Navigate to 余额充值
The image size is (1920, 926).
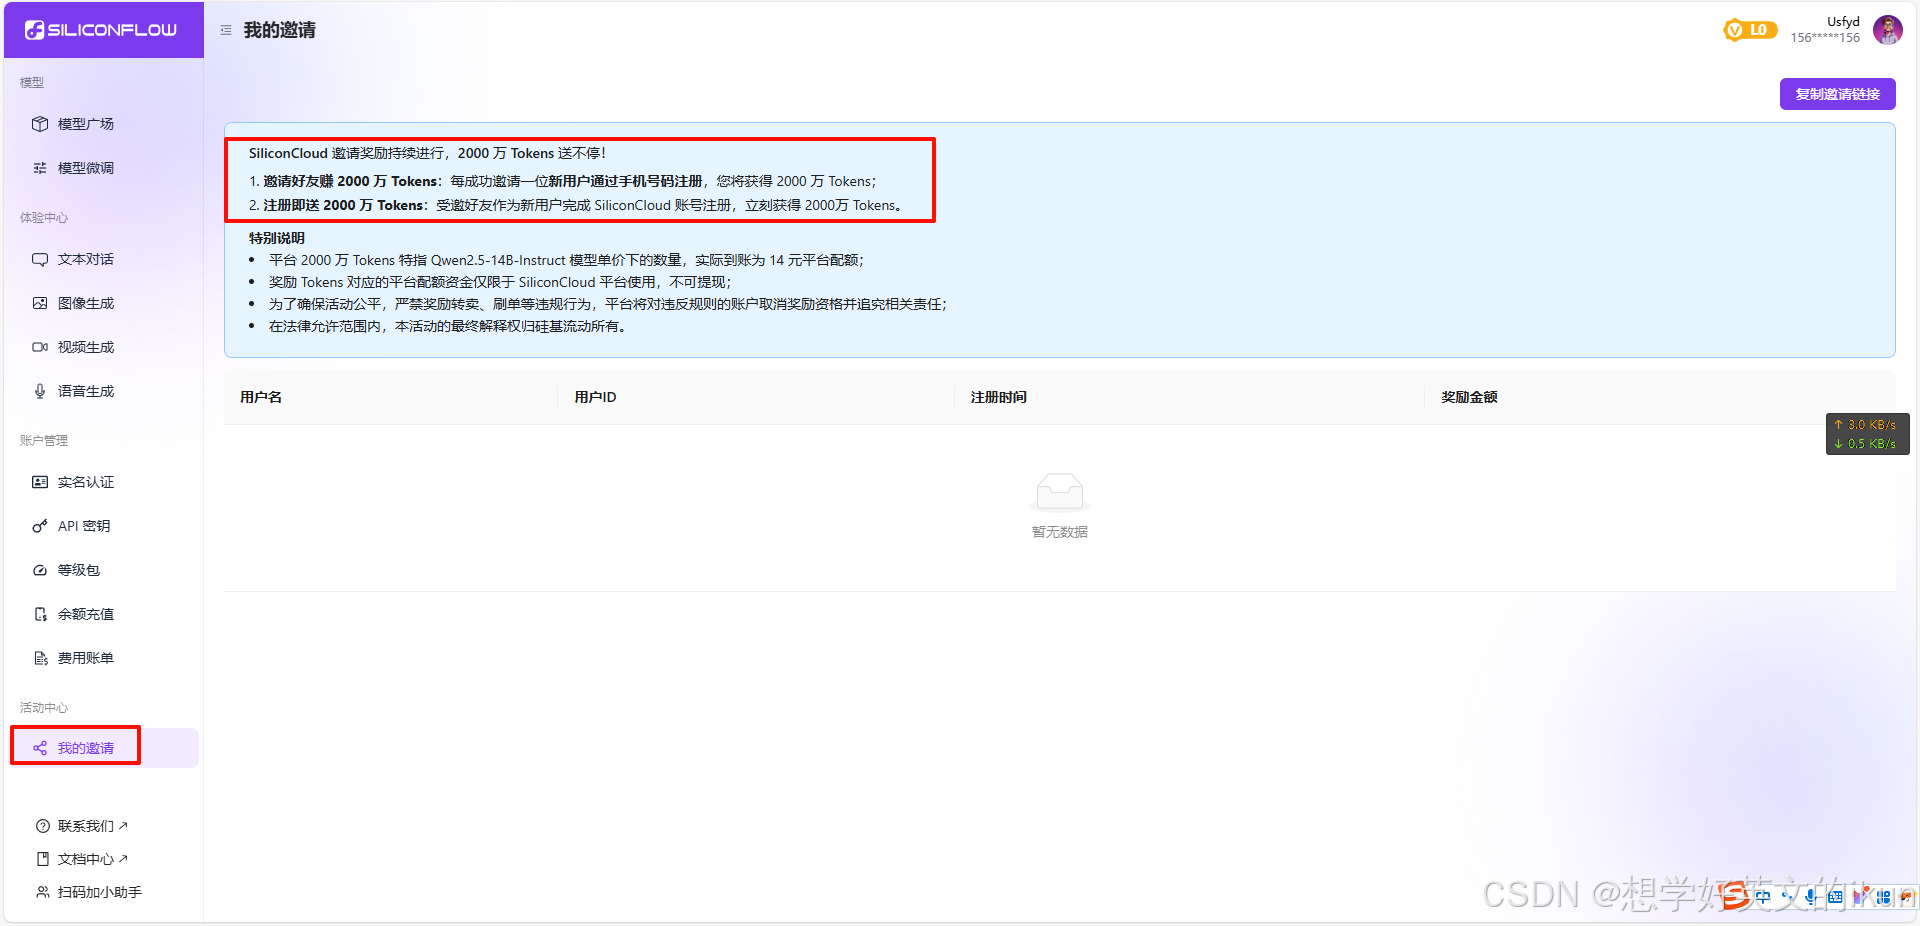[x=85, y=614]
